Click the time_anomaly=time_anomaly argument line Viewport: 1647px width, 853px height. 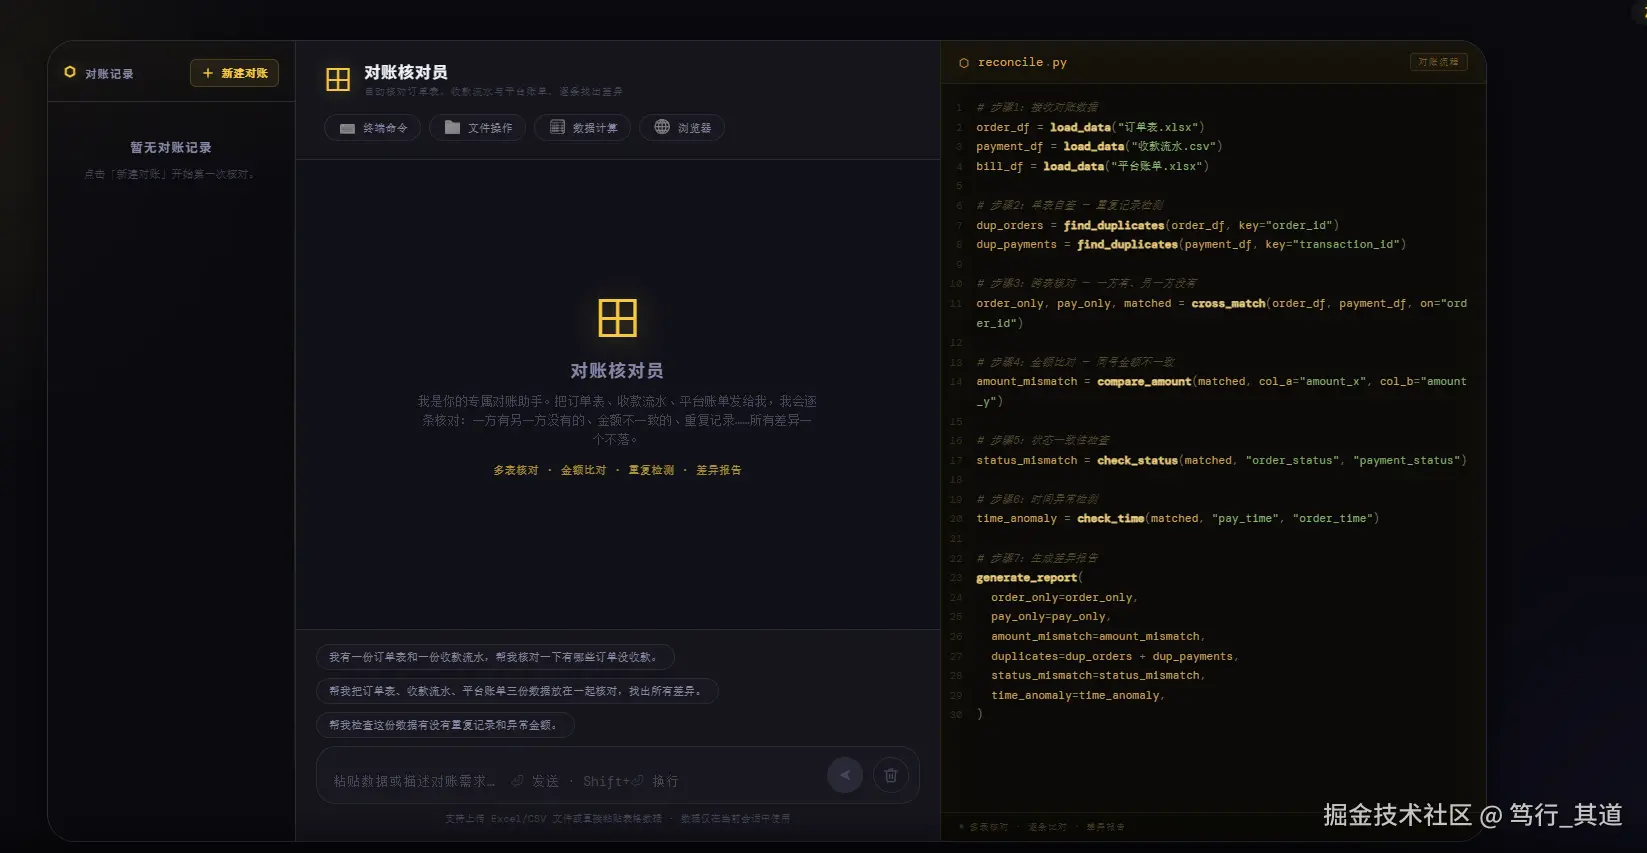click(1078, 695)
